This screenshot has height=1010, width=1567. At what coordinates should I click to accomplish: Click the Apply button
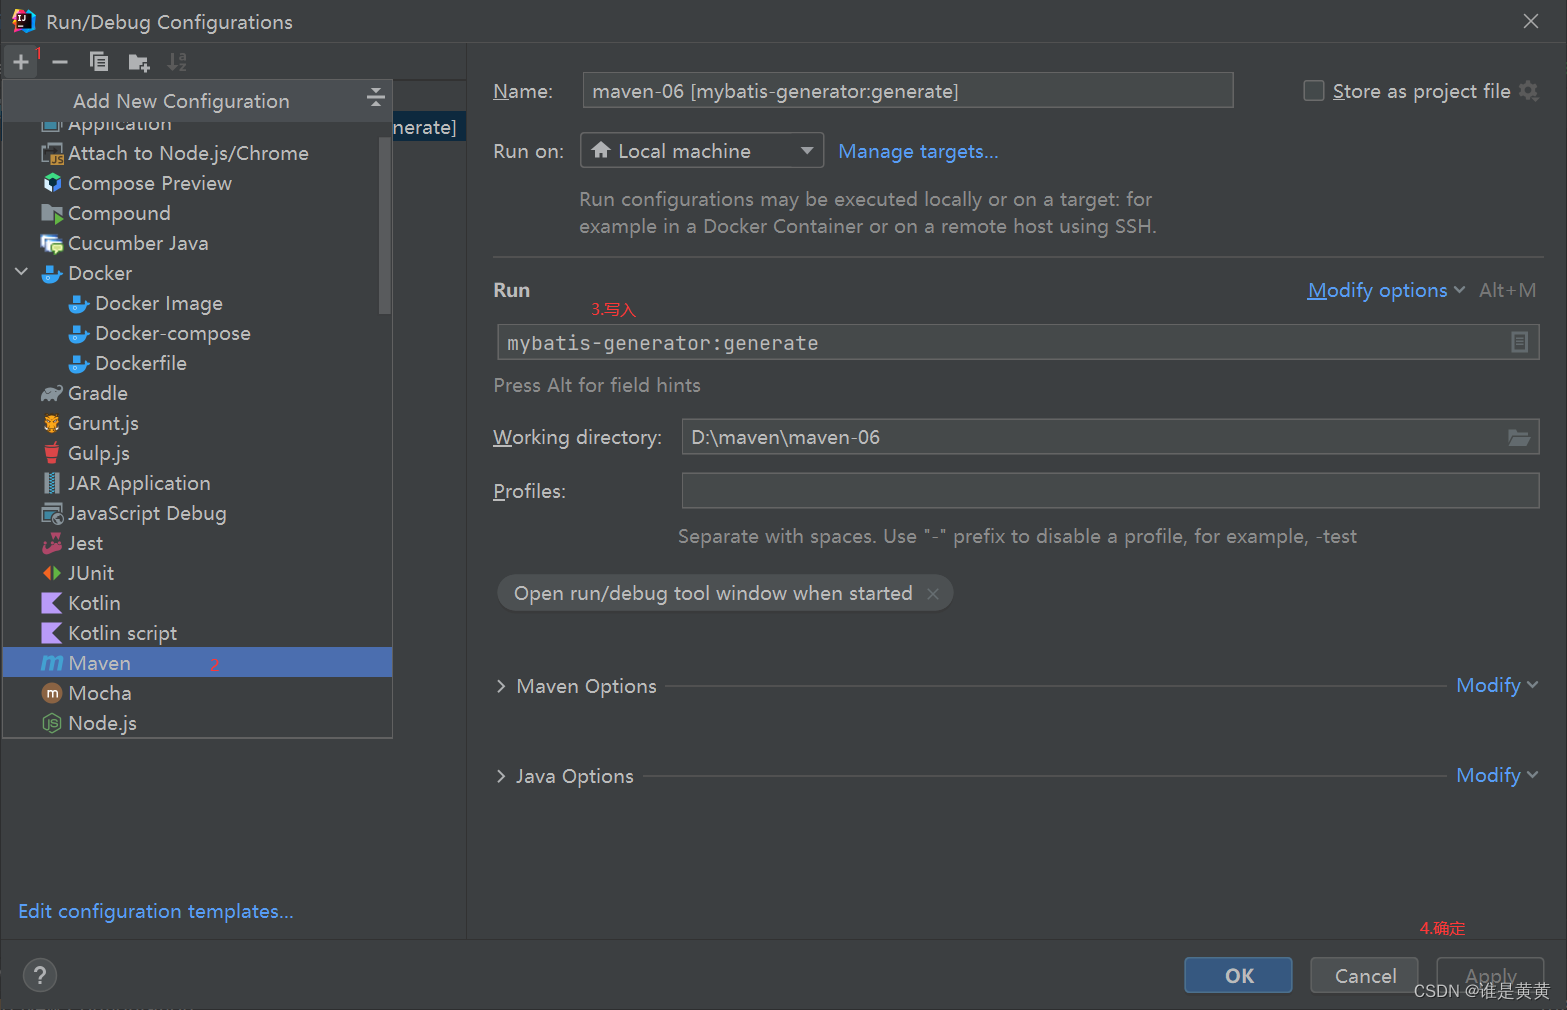1490,975
